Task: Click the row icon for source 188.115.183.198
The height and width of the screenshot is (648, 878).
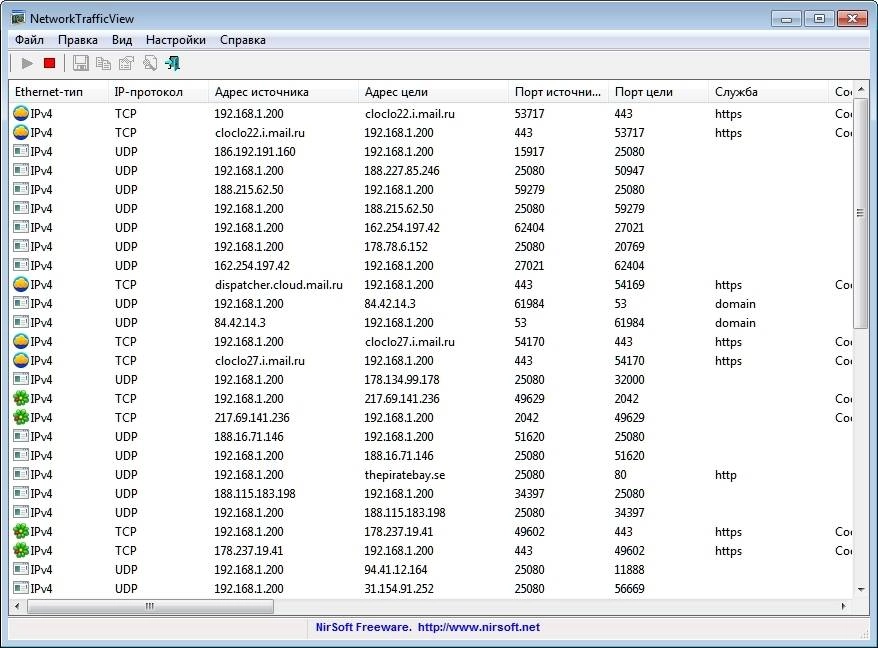Action: coord(21,493)
